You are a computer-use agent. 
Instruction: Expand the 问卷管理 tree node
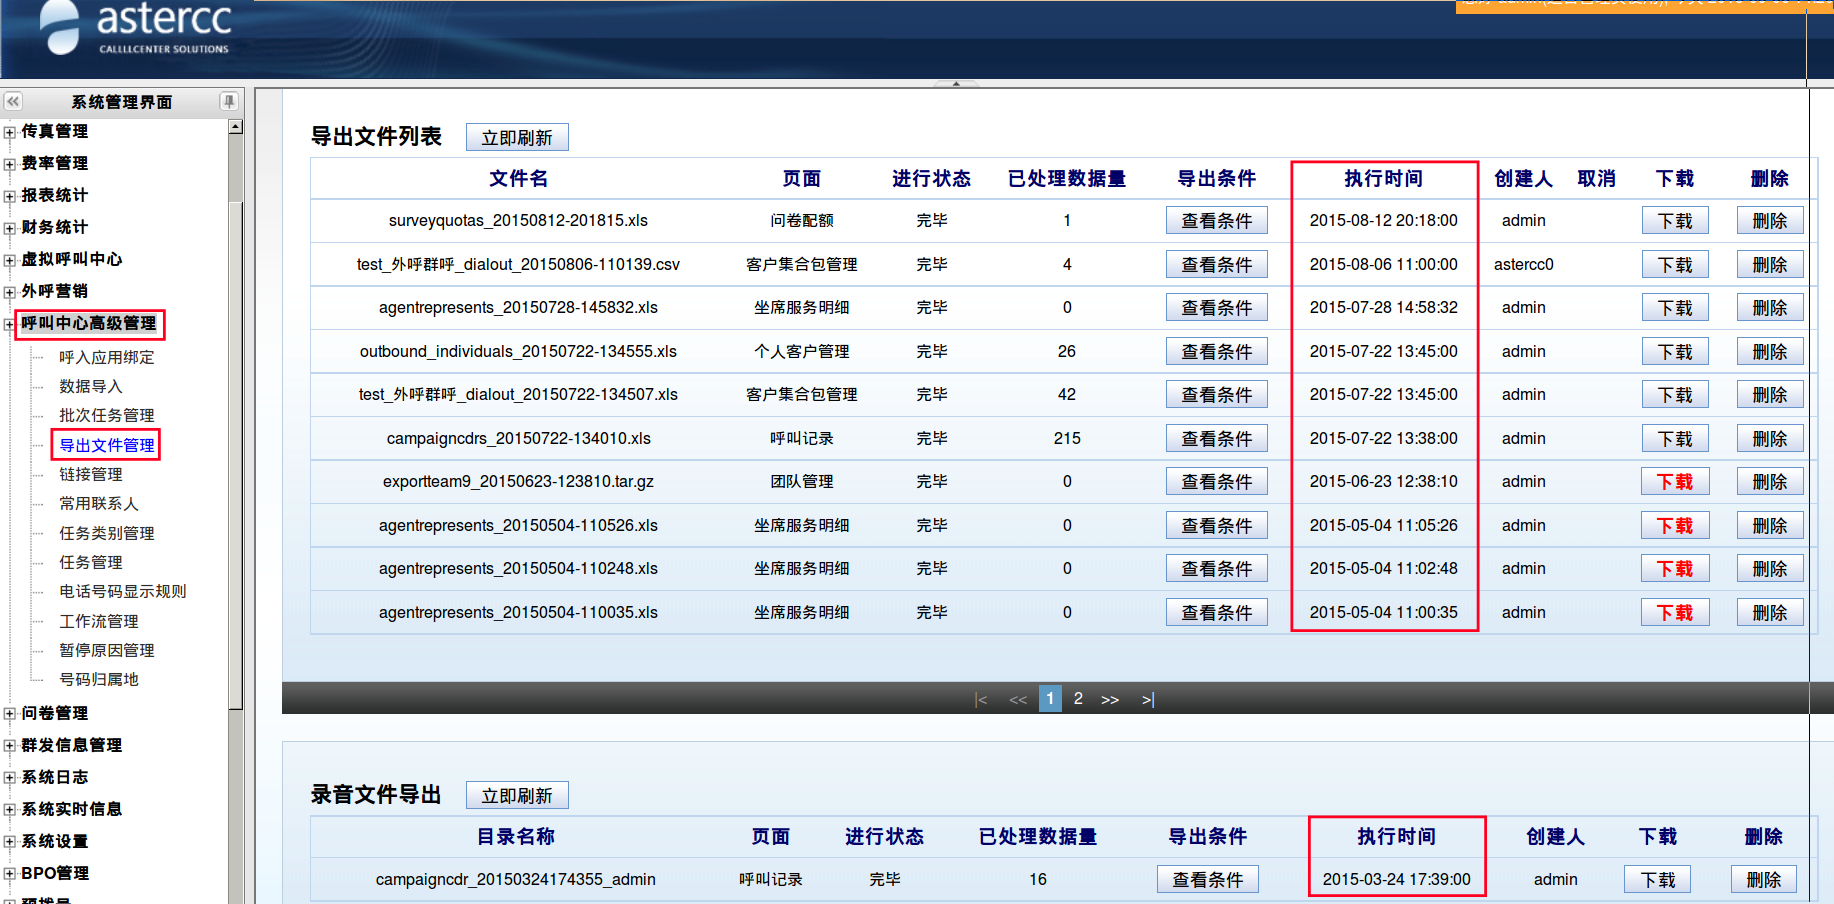(10, 714)
